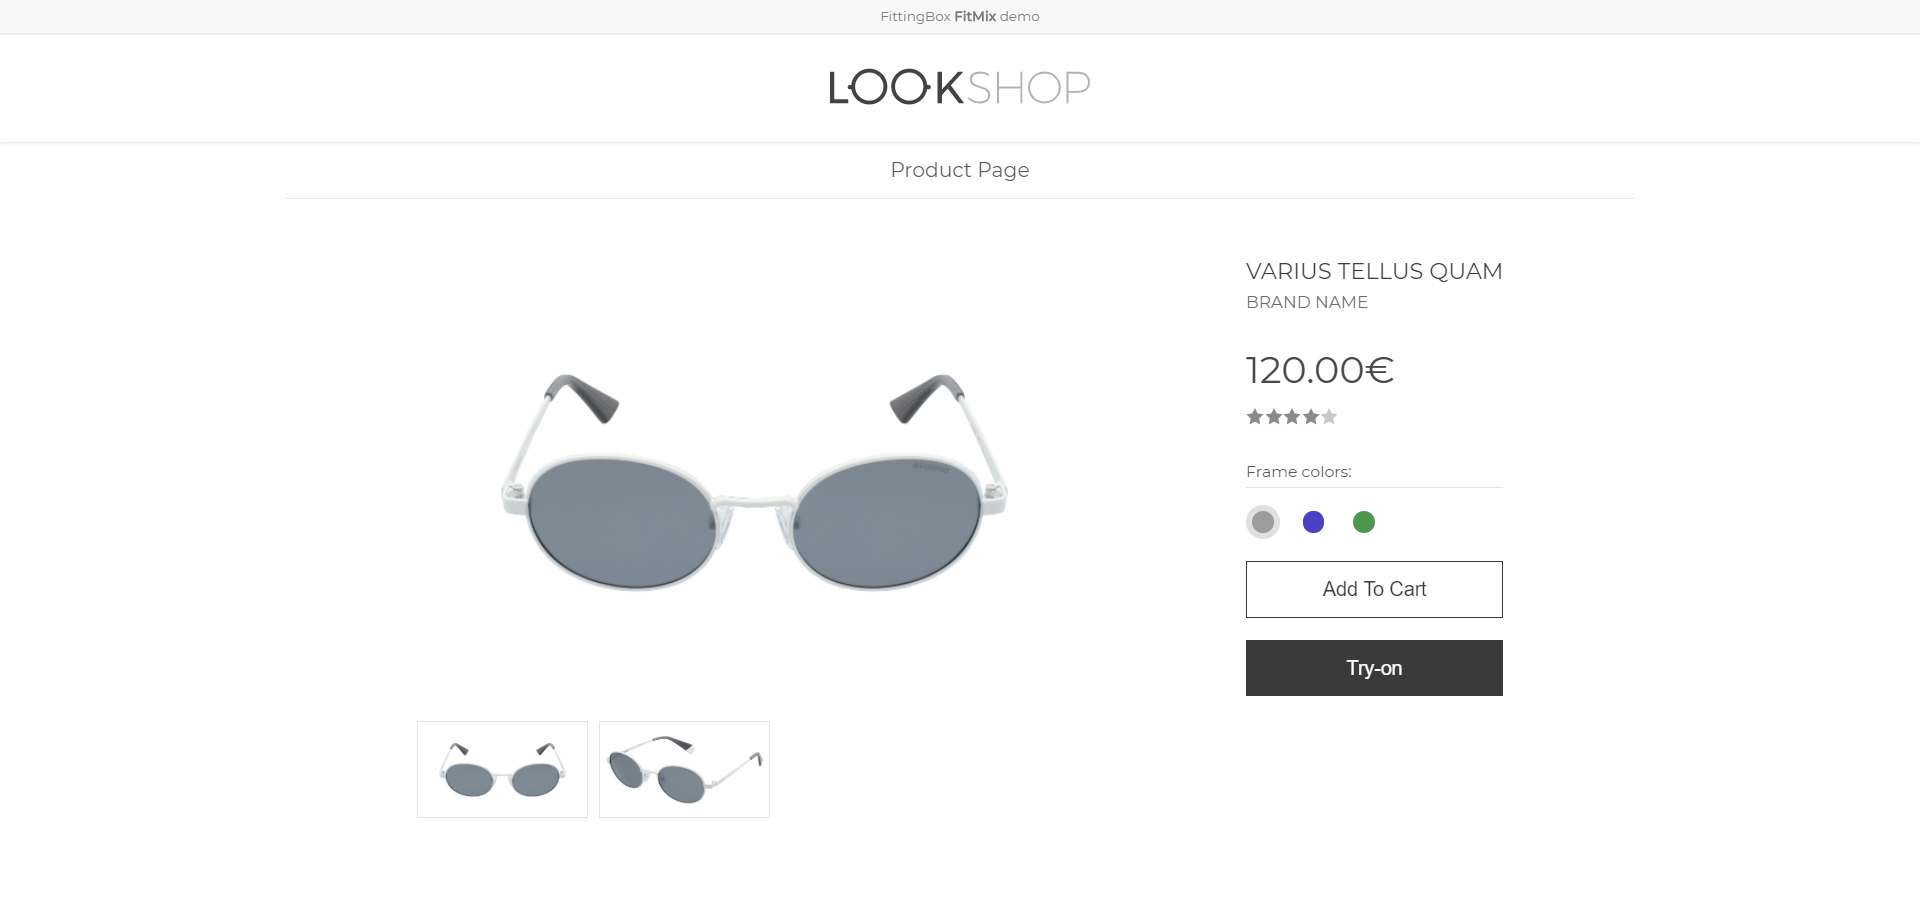Select the gray frame color
The width and height of the screenshot is (1920, 901).
1263,522
